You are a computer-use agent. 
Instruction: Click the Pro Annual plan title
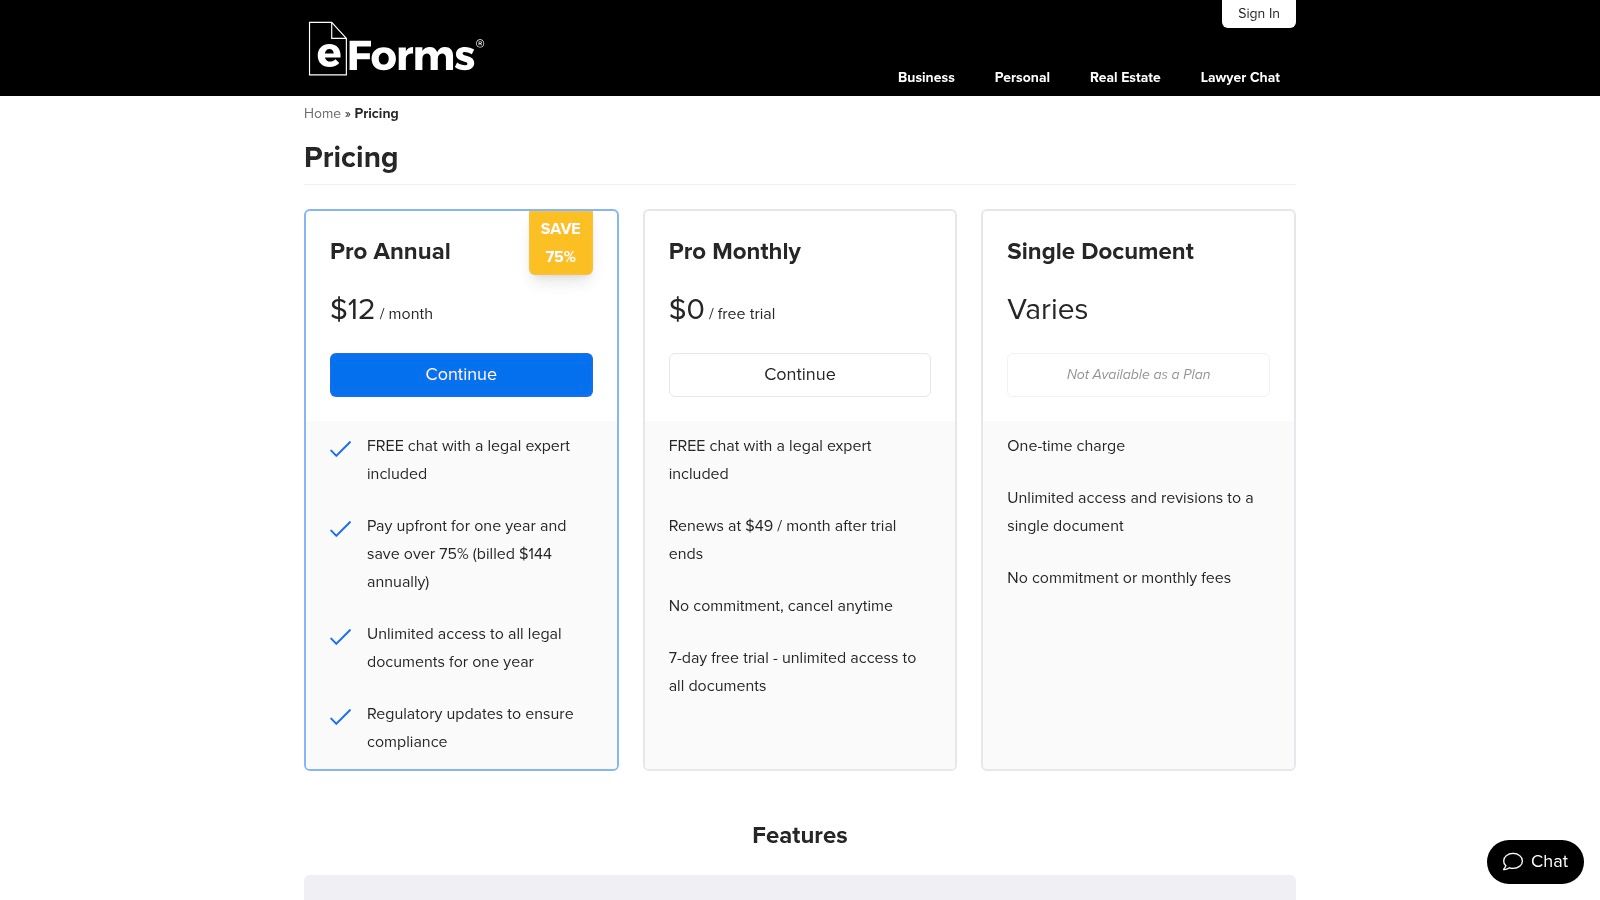[390, 251]
